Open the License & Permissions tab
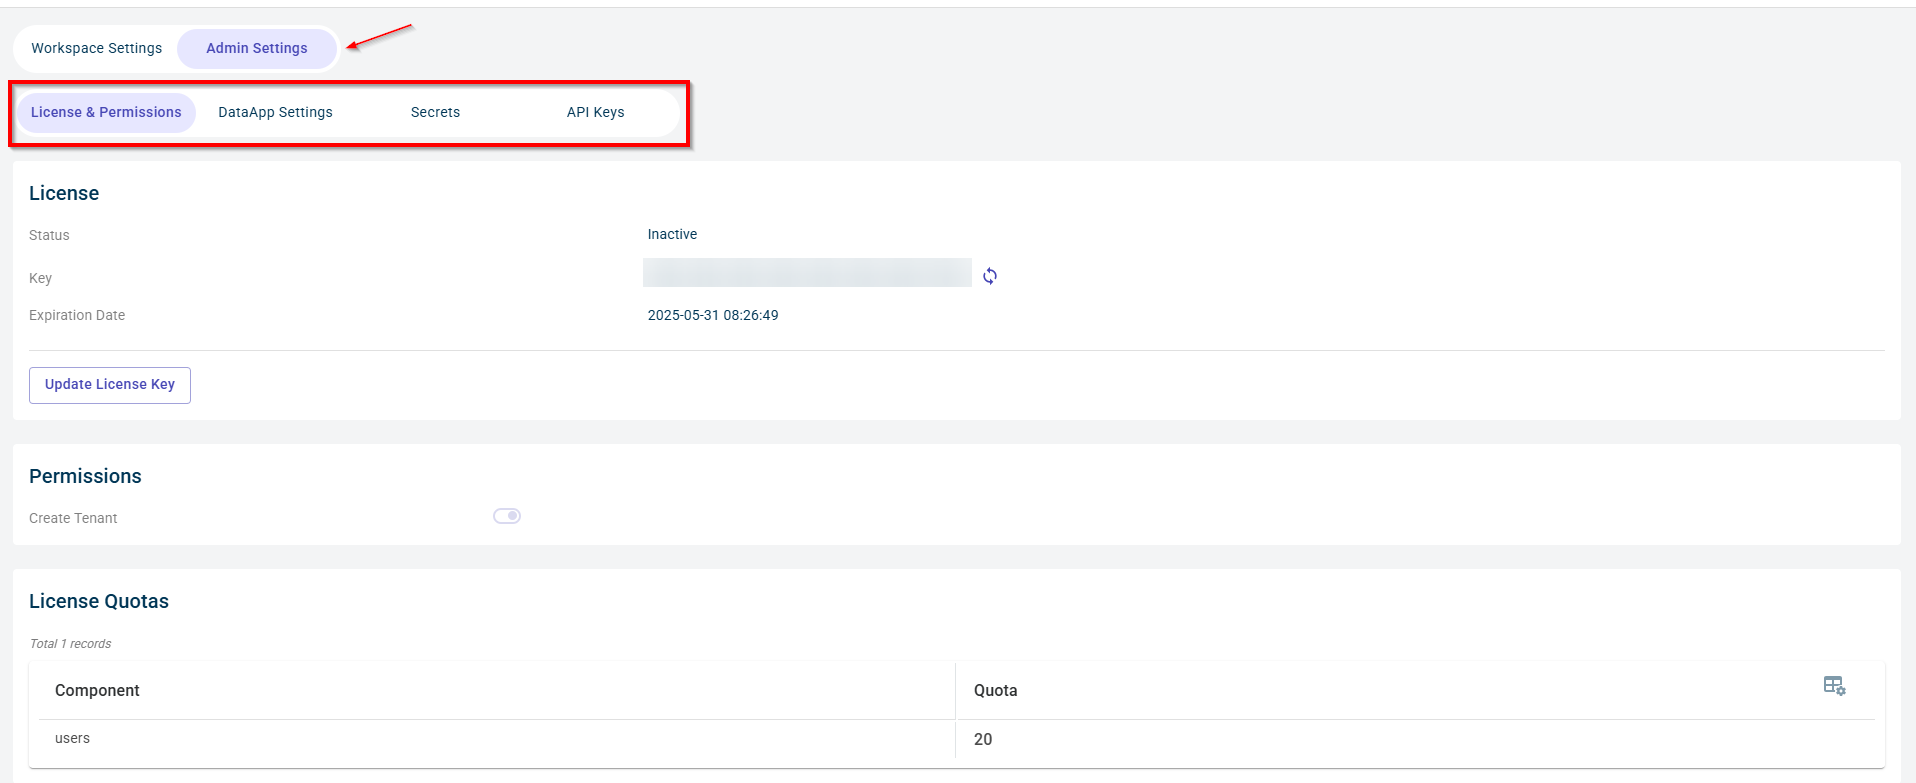This screenshot has height=783, width=1916. click(x=106, y=112)
